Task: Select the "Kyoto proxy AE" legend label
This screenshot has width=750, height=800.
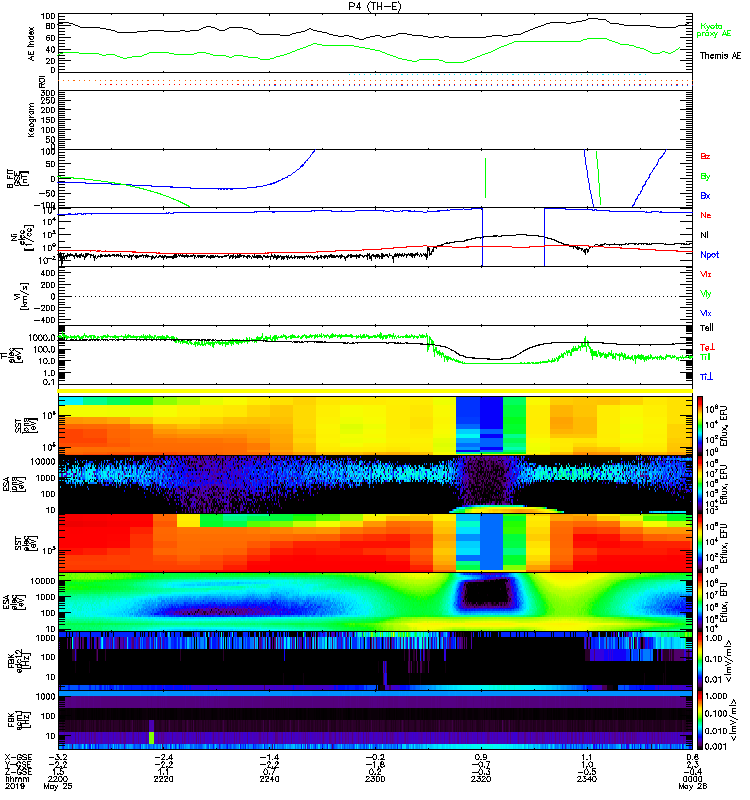Action: pyautogui.click(x=713, y=30)
